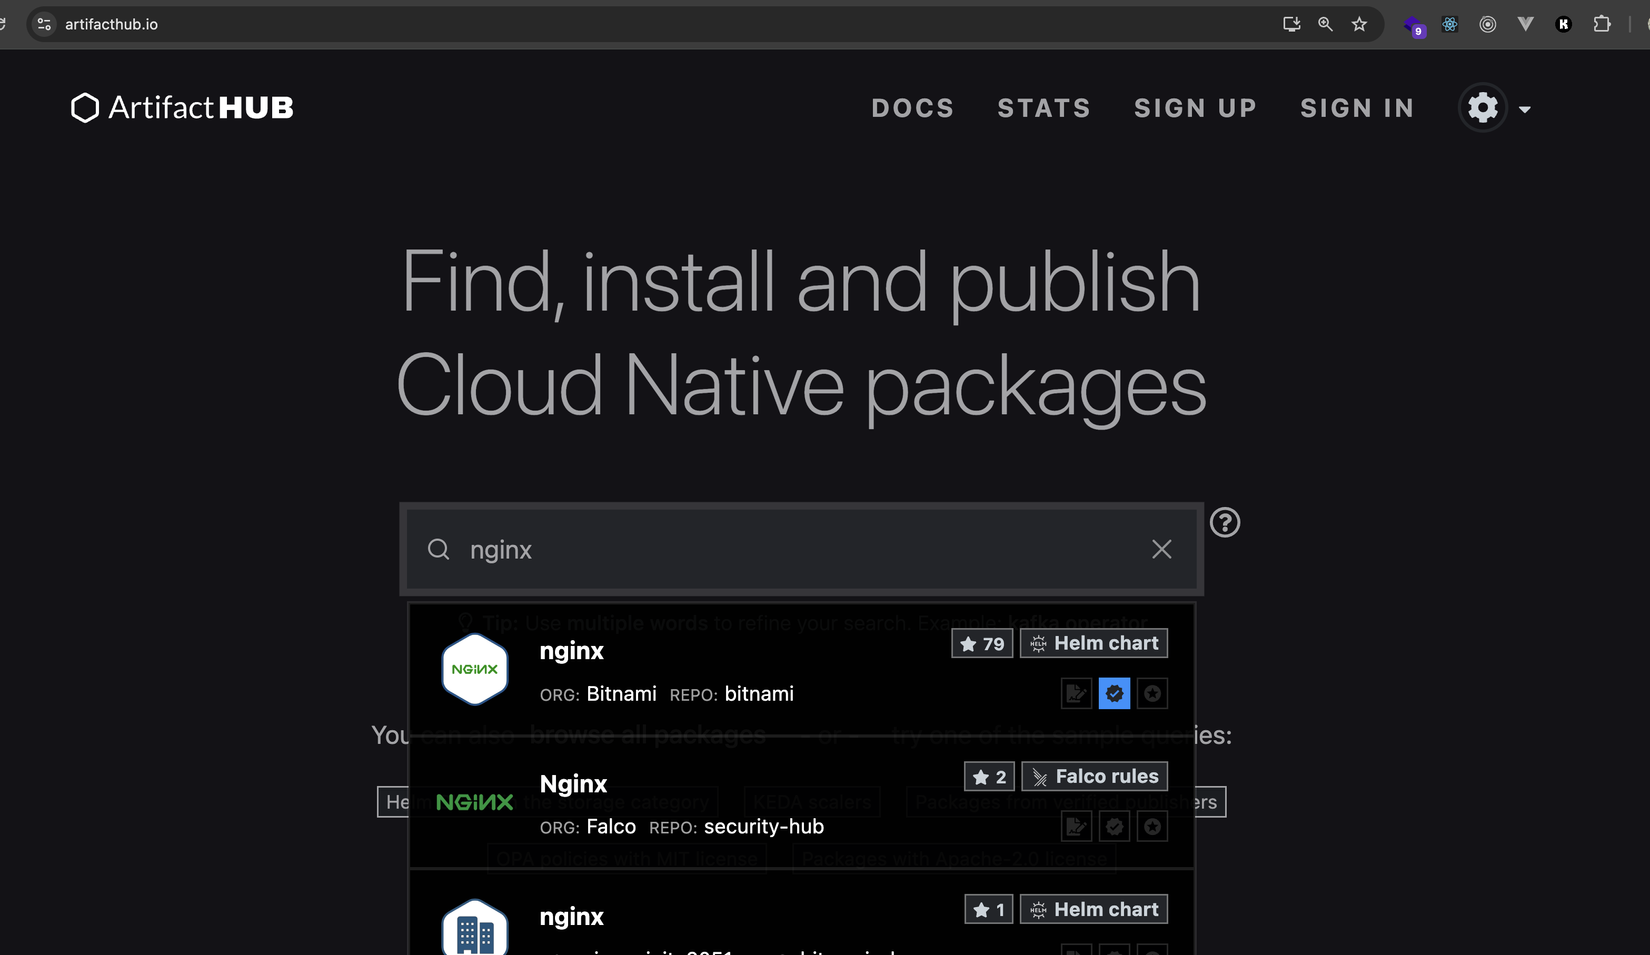Screen dimensions: 1650x955
Task: Click Helm chart badge on Bitnami nginx
Action: (1094, 644)
